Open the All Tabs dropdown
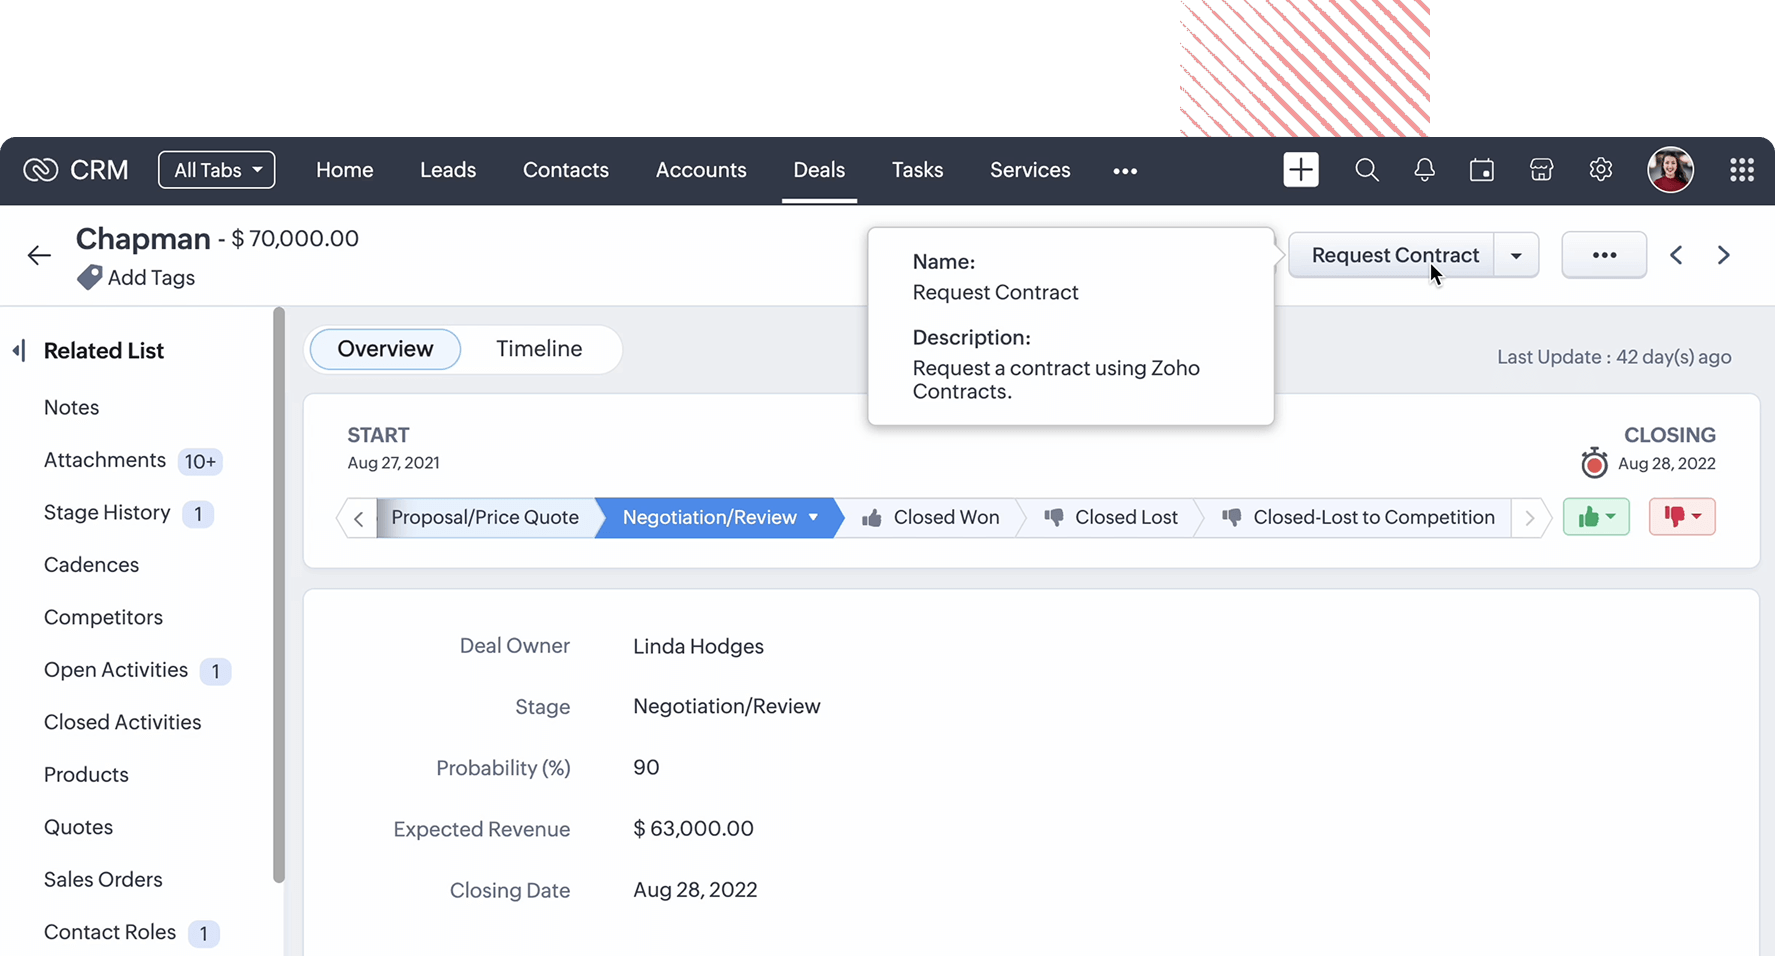 pyautogui.click(x=217, y=170)
